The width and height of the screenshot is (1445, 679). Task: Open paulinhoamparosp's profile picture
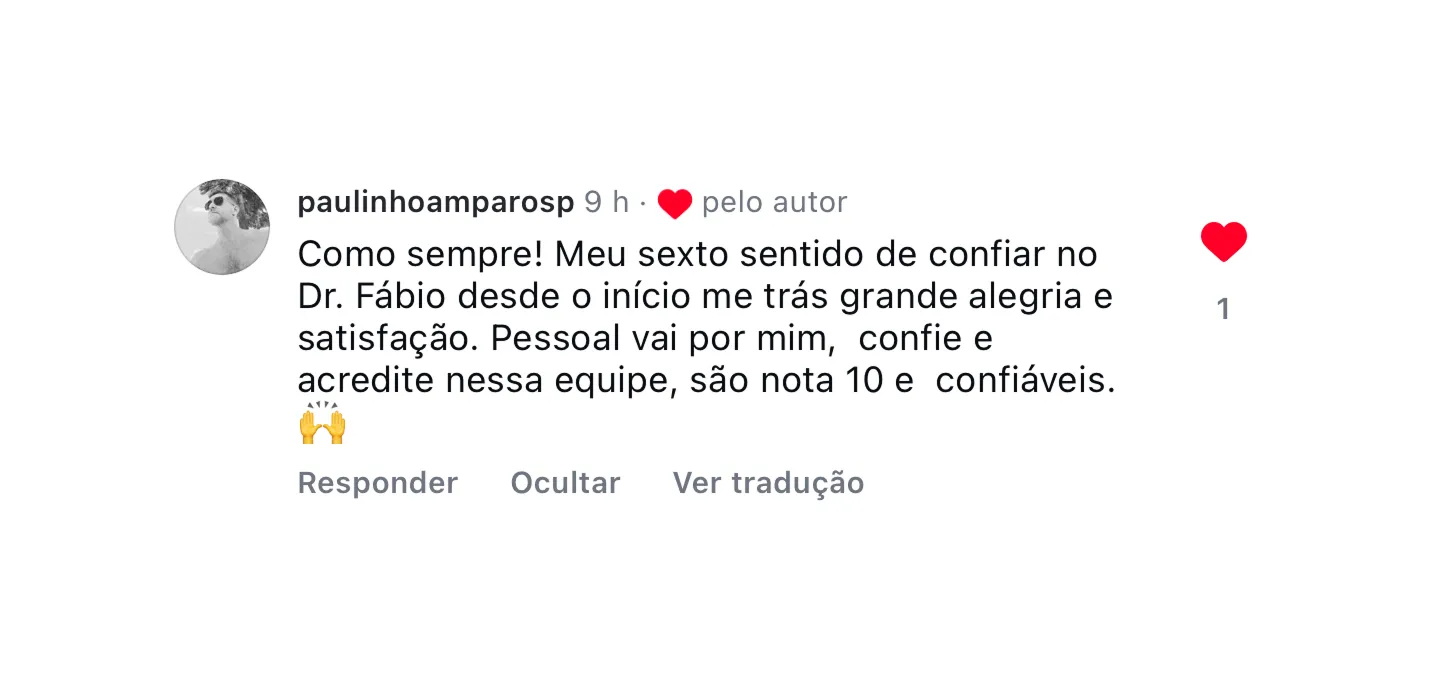(x=222, y=227)
